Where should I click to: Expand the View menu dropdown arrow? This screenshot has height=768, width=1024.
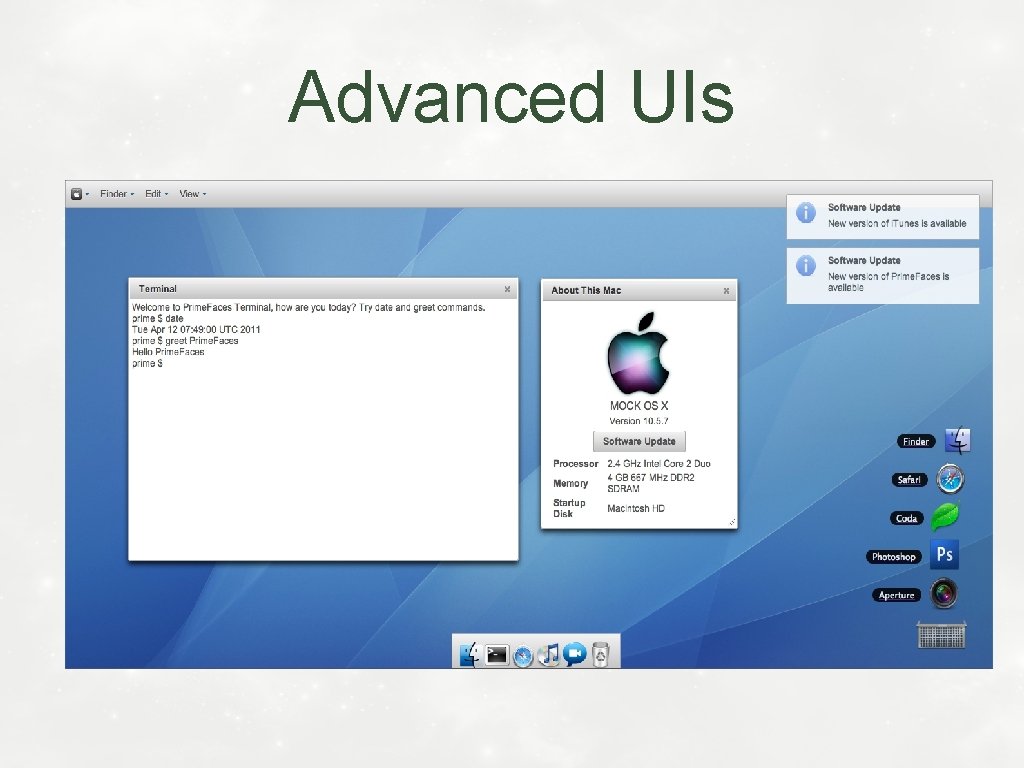204,195
